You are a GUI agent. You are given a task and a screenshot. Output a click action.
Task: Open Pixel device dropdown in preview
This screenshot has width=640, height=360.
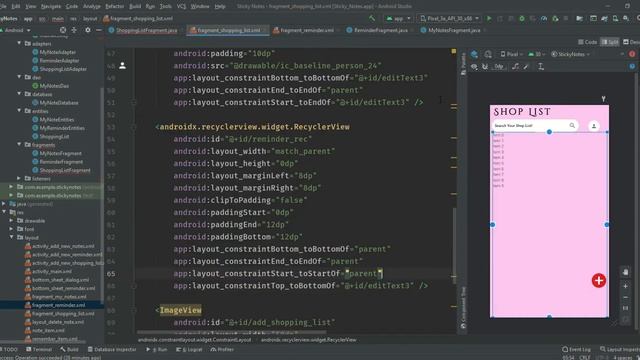[511, 54]
